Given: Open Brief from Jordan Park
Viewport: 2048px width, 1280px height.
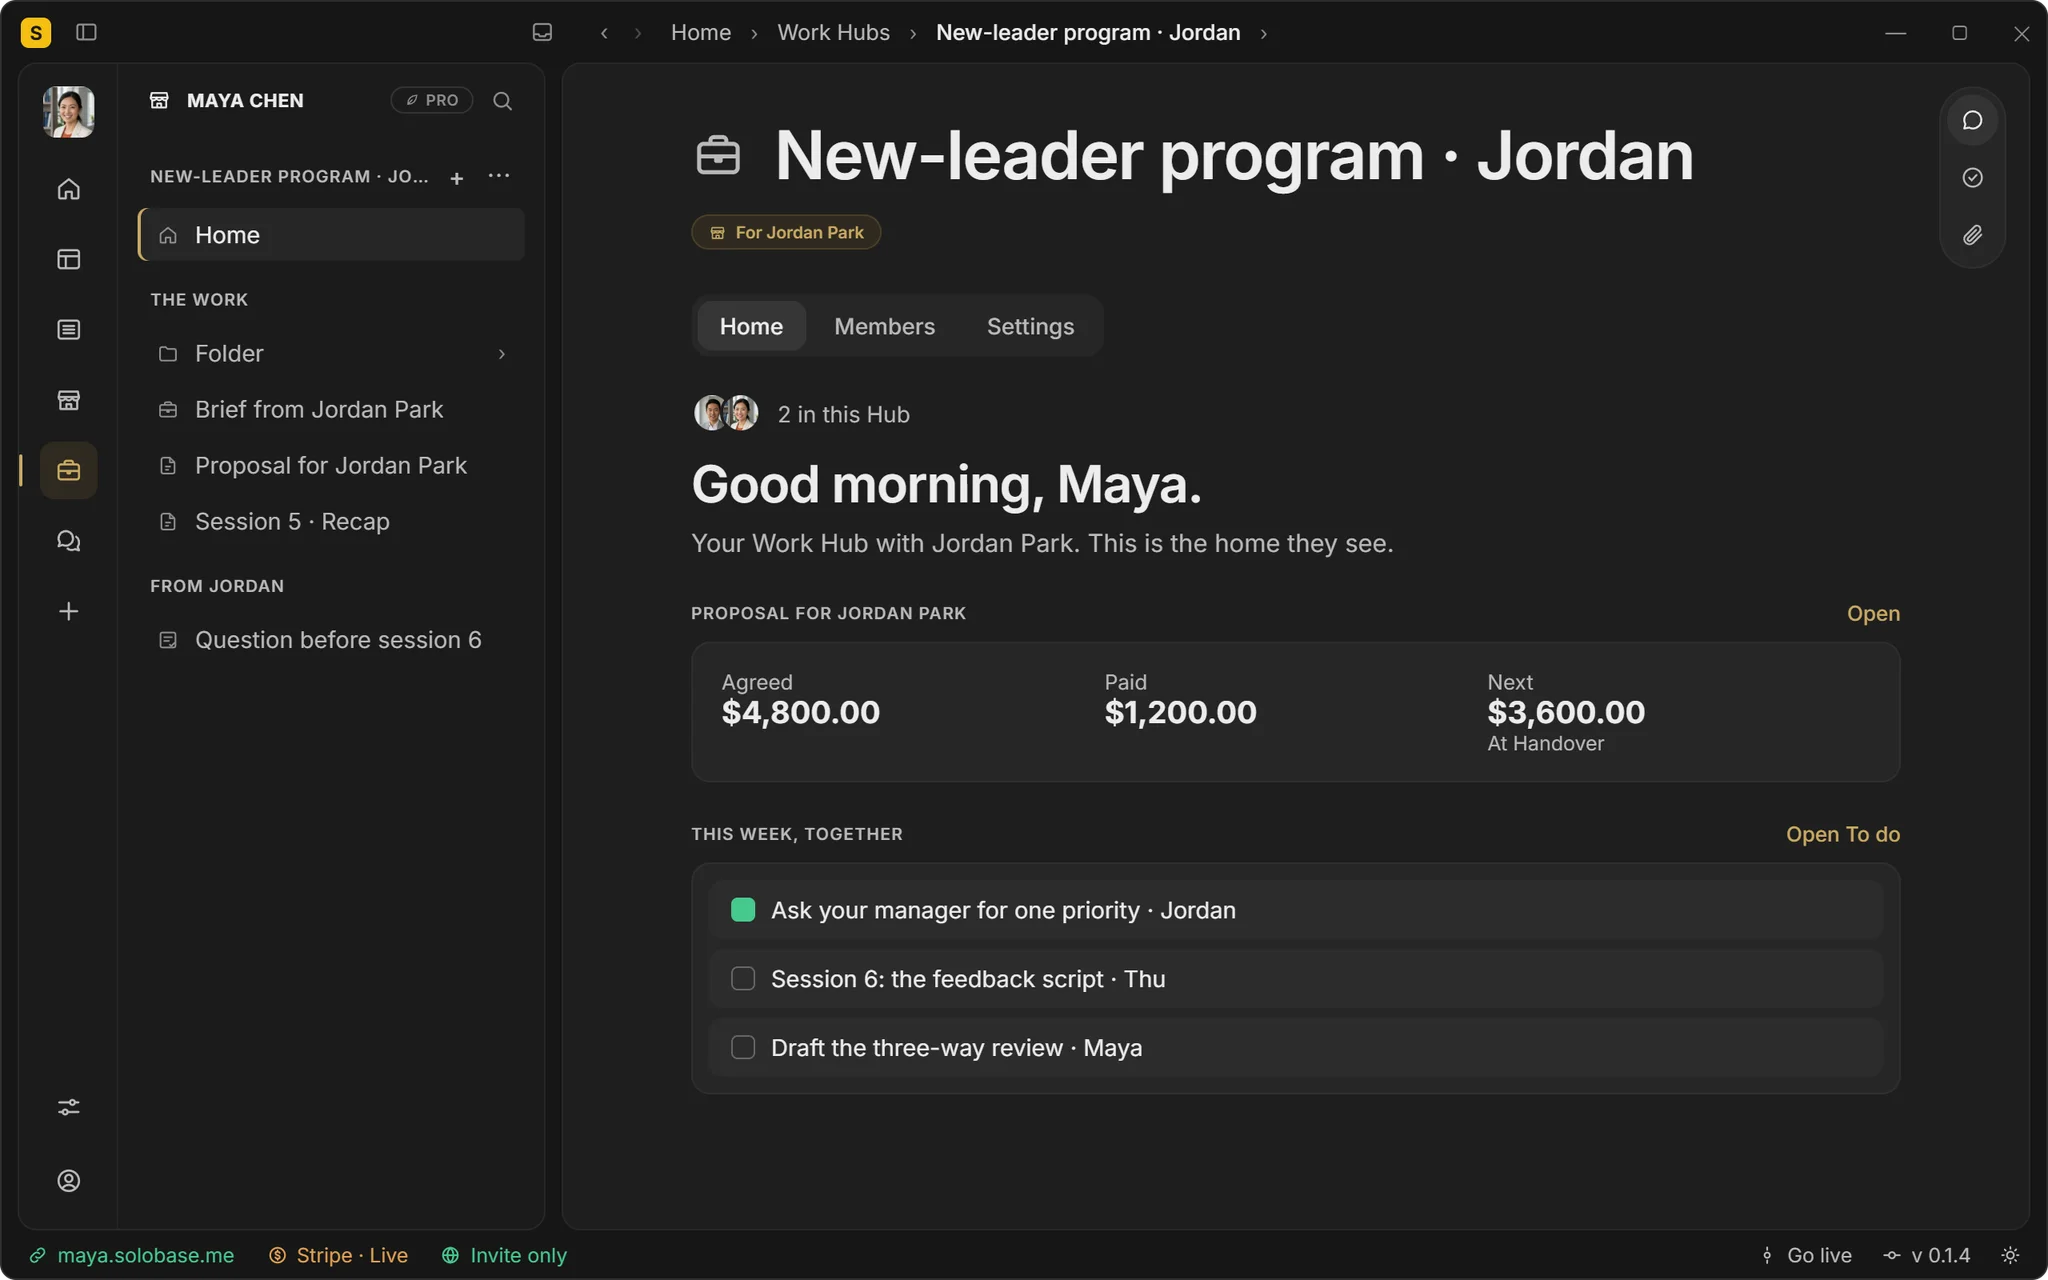Looking at the screenshot, I should 331,410.
